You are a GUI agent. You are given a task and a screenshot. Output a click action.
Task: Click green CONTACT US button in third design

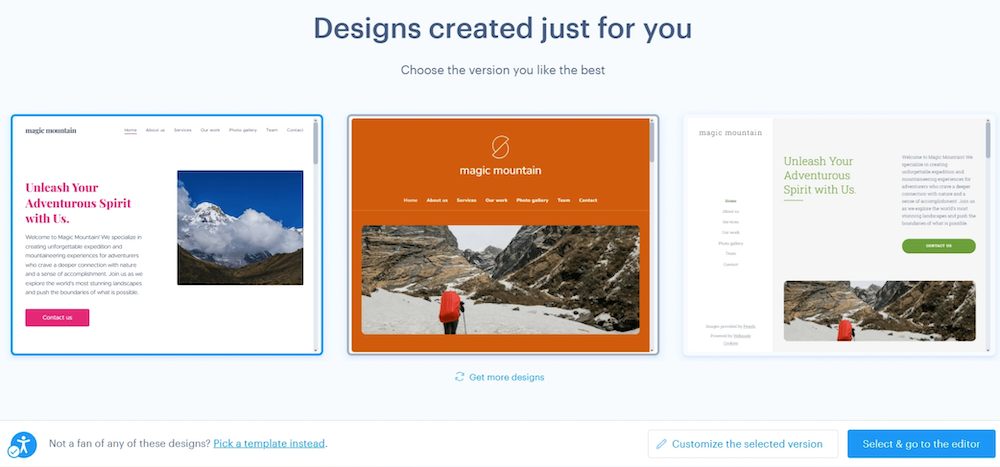click(939, 246)
